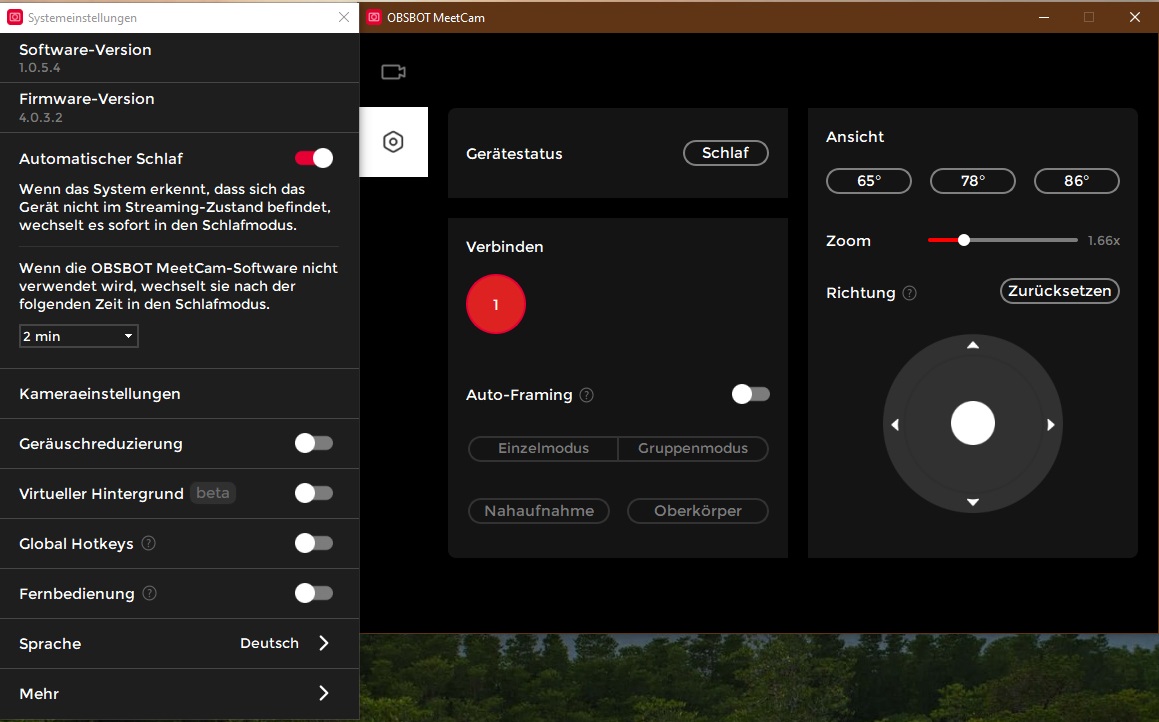The image size is (1159, 722).
Task: Click the Zoom slider handle
Action: (964, 240)
